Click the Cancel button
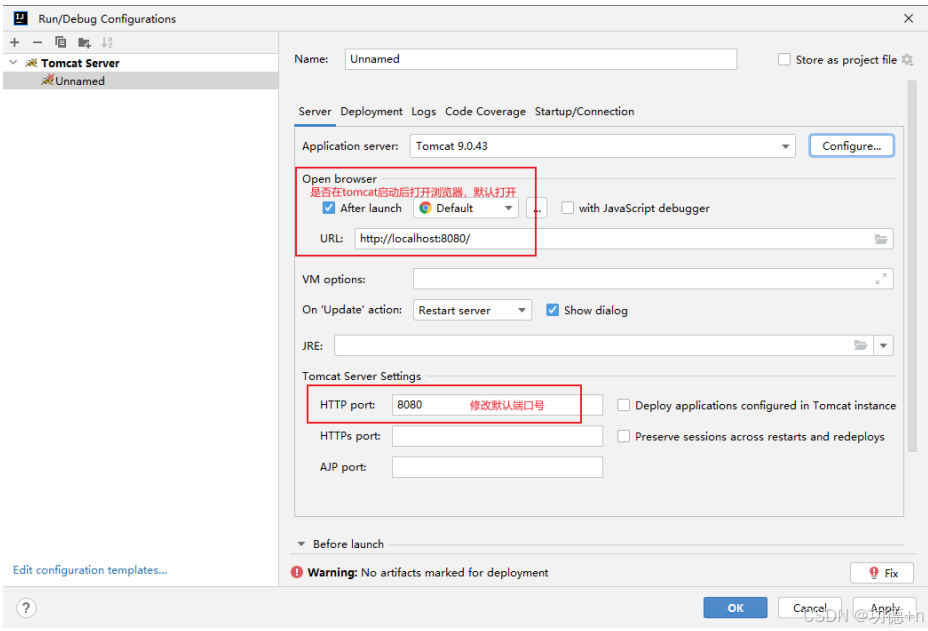This screenshot has height=631, width=928. coord(809,607)
